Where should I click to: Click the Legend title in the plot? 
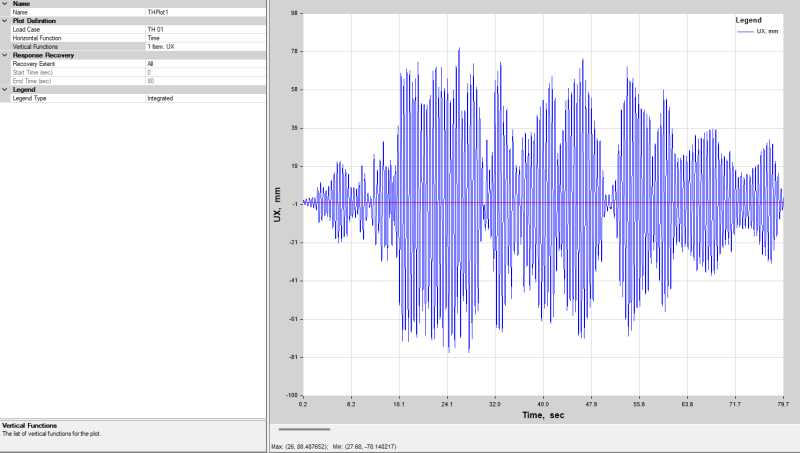pyautogui.click(x=748, y=20)
